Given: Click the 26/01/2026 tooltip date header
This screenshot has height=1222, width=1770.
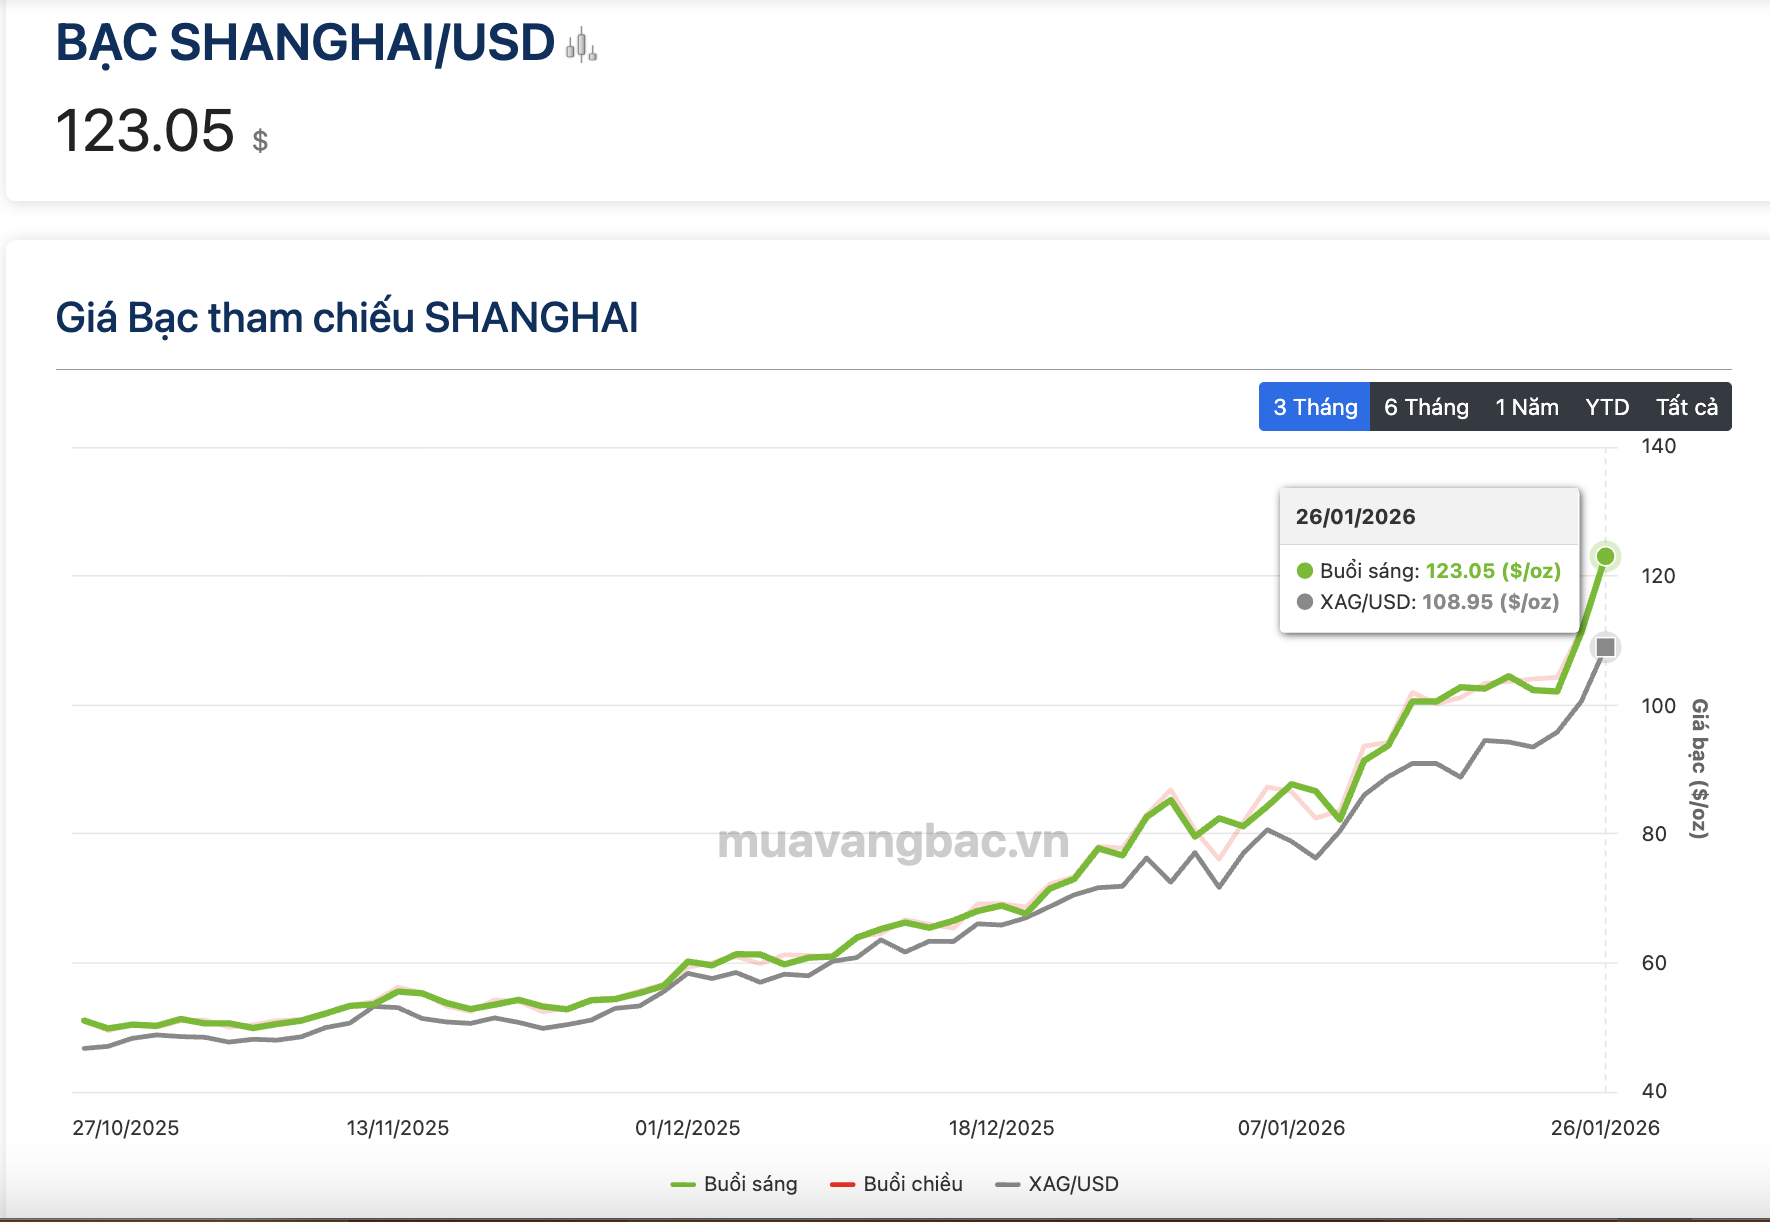Looking at the screenshot, I should pyautogui.click(x=1355, y=517).
